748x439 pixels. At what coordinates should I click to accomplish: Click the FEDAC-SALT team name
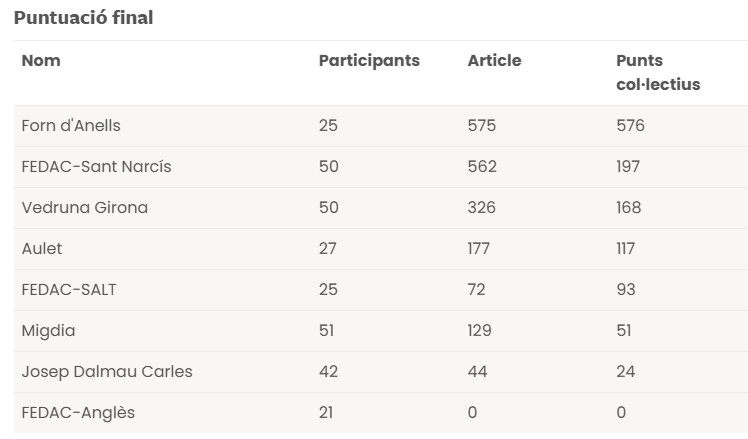69,290
